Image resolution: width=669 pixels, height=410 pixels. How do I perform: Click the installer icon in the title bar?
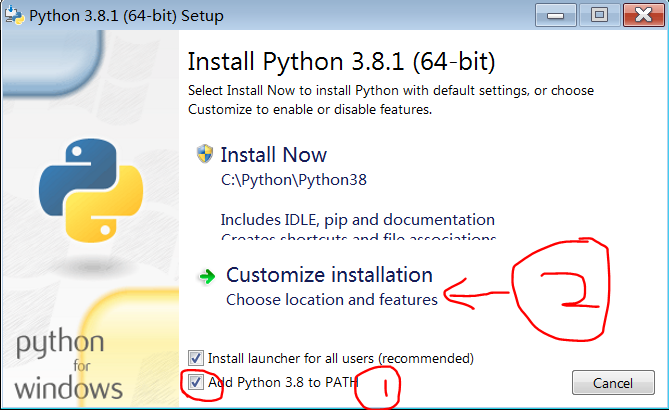pos(15,15)
